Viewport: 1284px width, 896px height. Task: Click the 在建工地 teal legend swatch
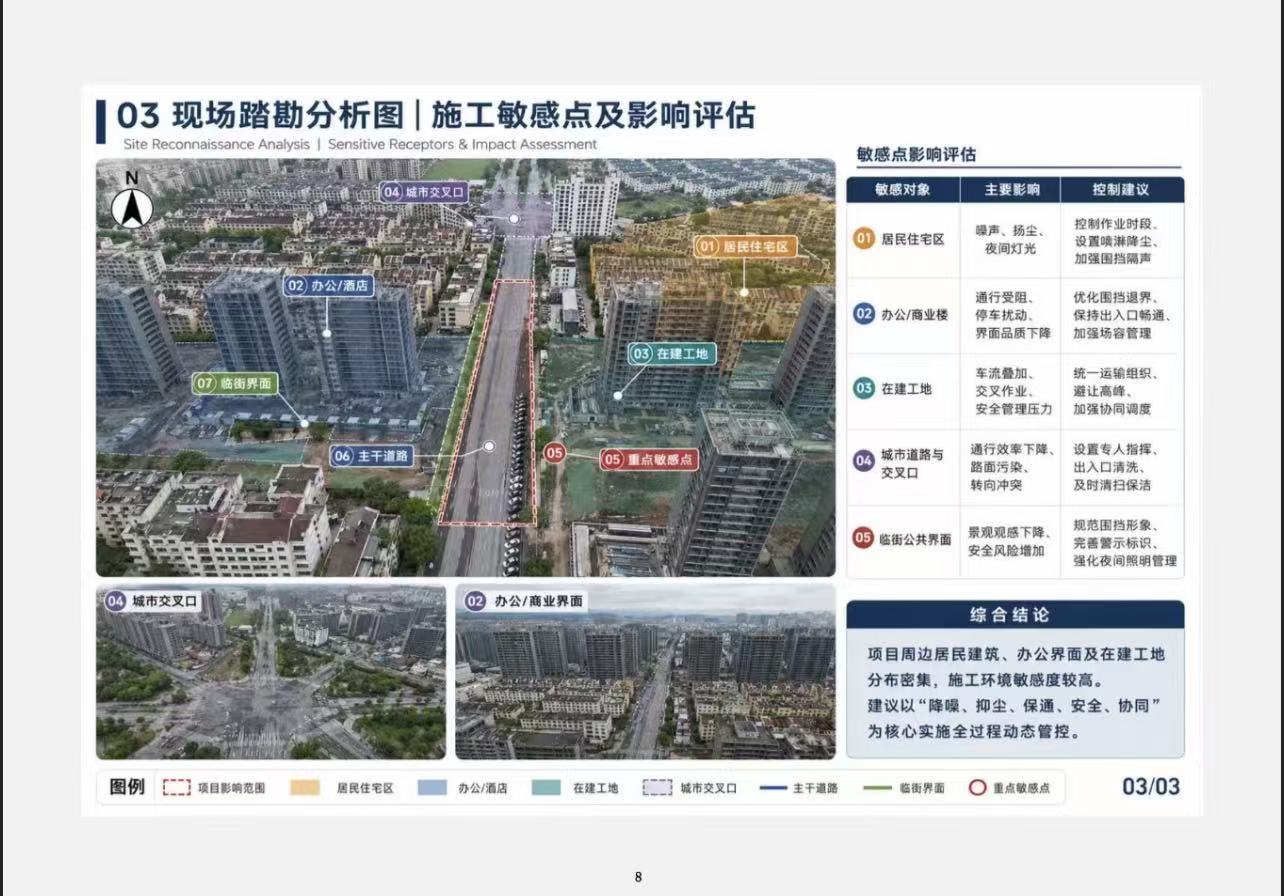(x=546, y=788)
